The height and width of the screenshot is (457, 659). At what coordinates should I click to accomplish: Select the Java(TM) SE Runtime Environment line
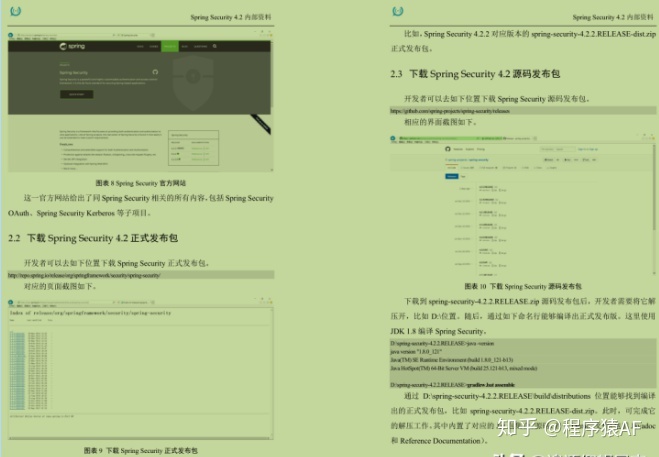tap(452, 360)
